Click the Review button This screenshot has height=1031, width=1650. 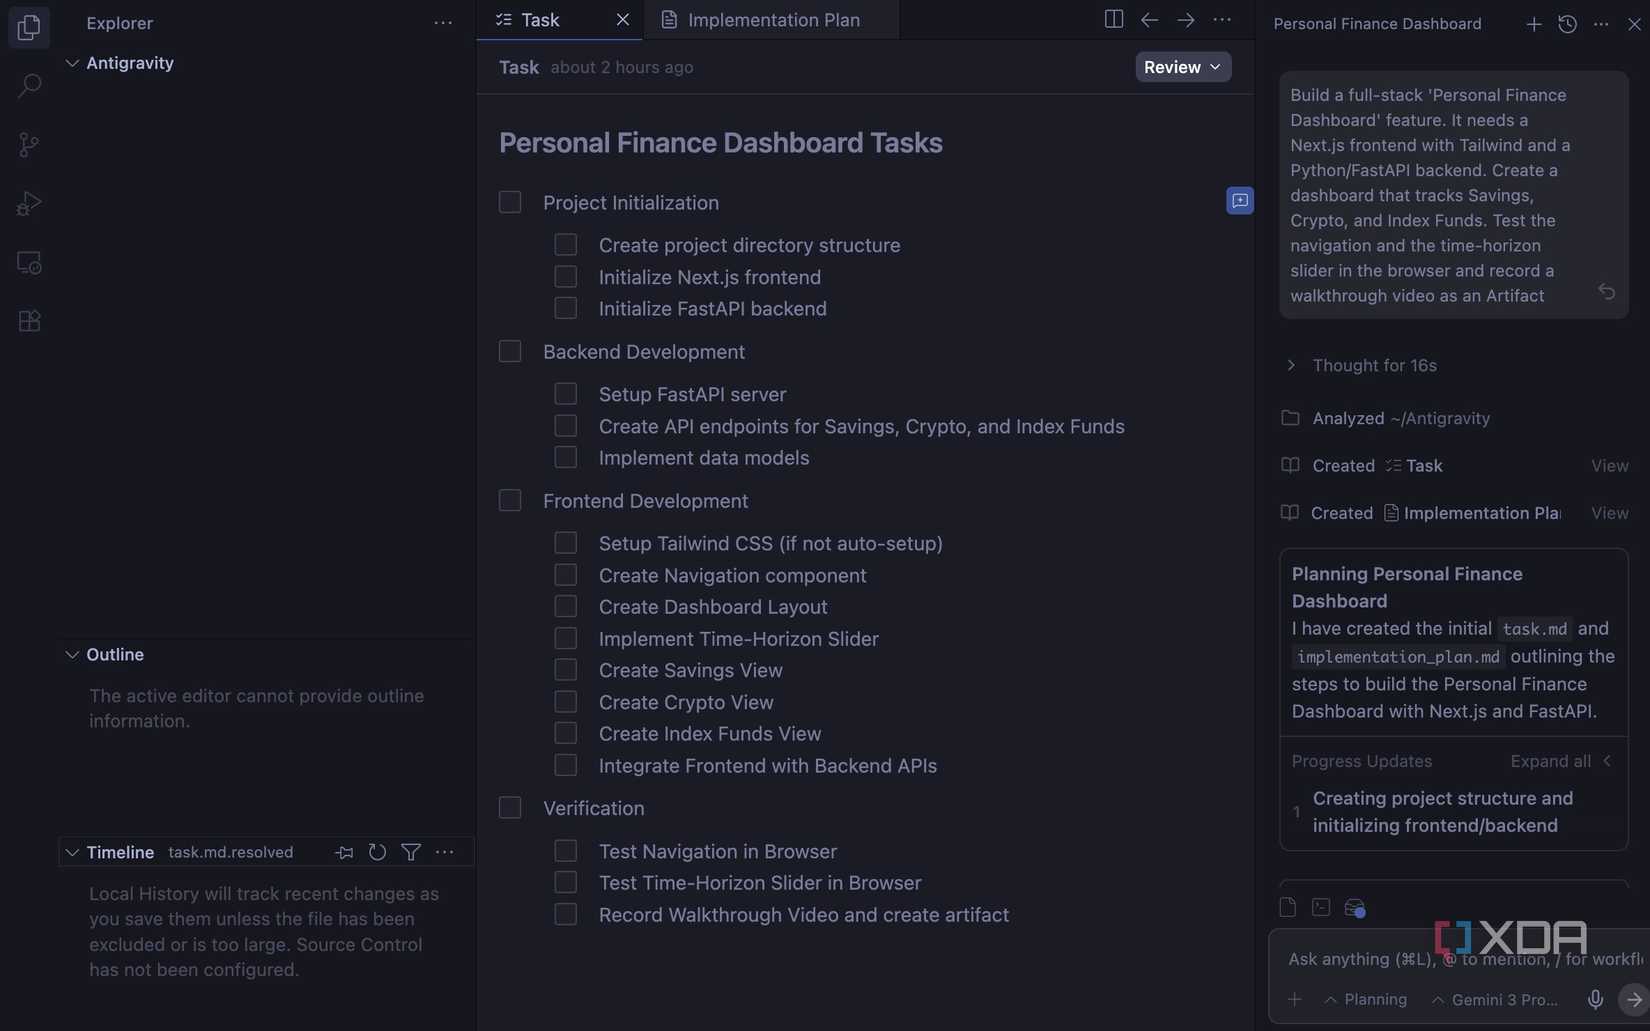click(x=1182, y=66)
